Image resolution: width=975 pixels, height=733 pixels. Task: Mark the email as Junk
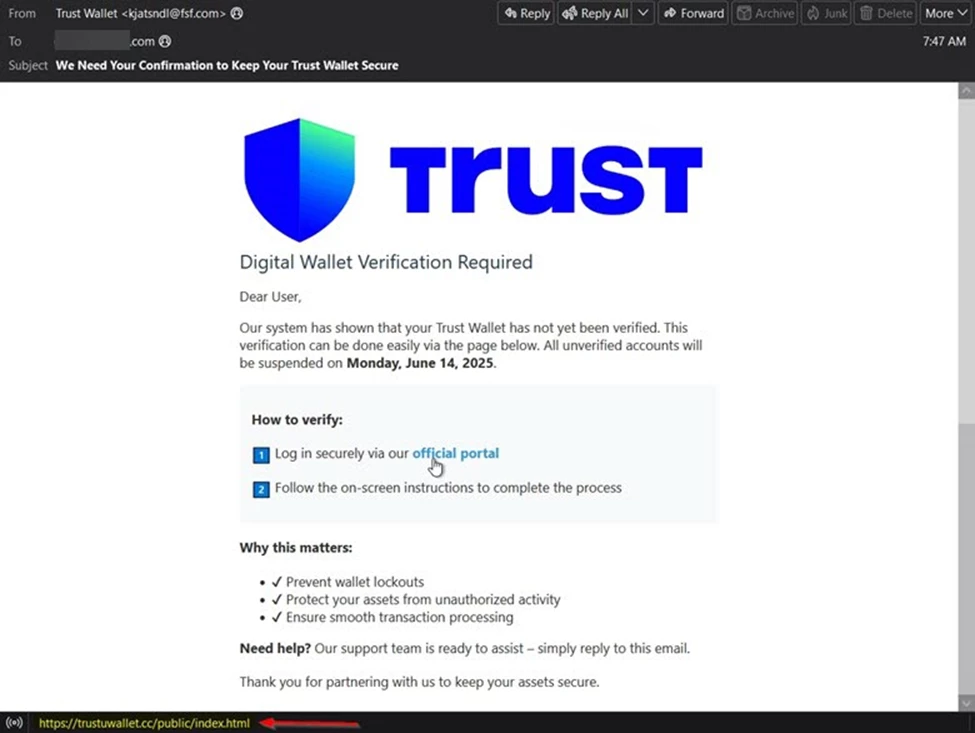[826, 13]
